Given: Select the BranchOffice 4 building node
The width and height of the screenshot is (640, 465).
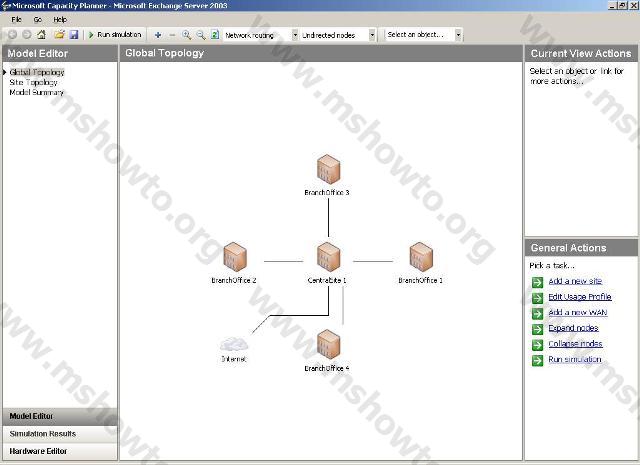Looking at the screenshot, I should click(x=329, y=345).
